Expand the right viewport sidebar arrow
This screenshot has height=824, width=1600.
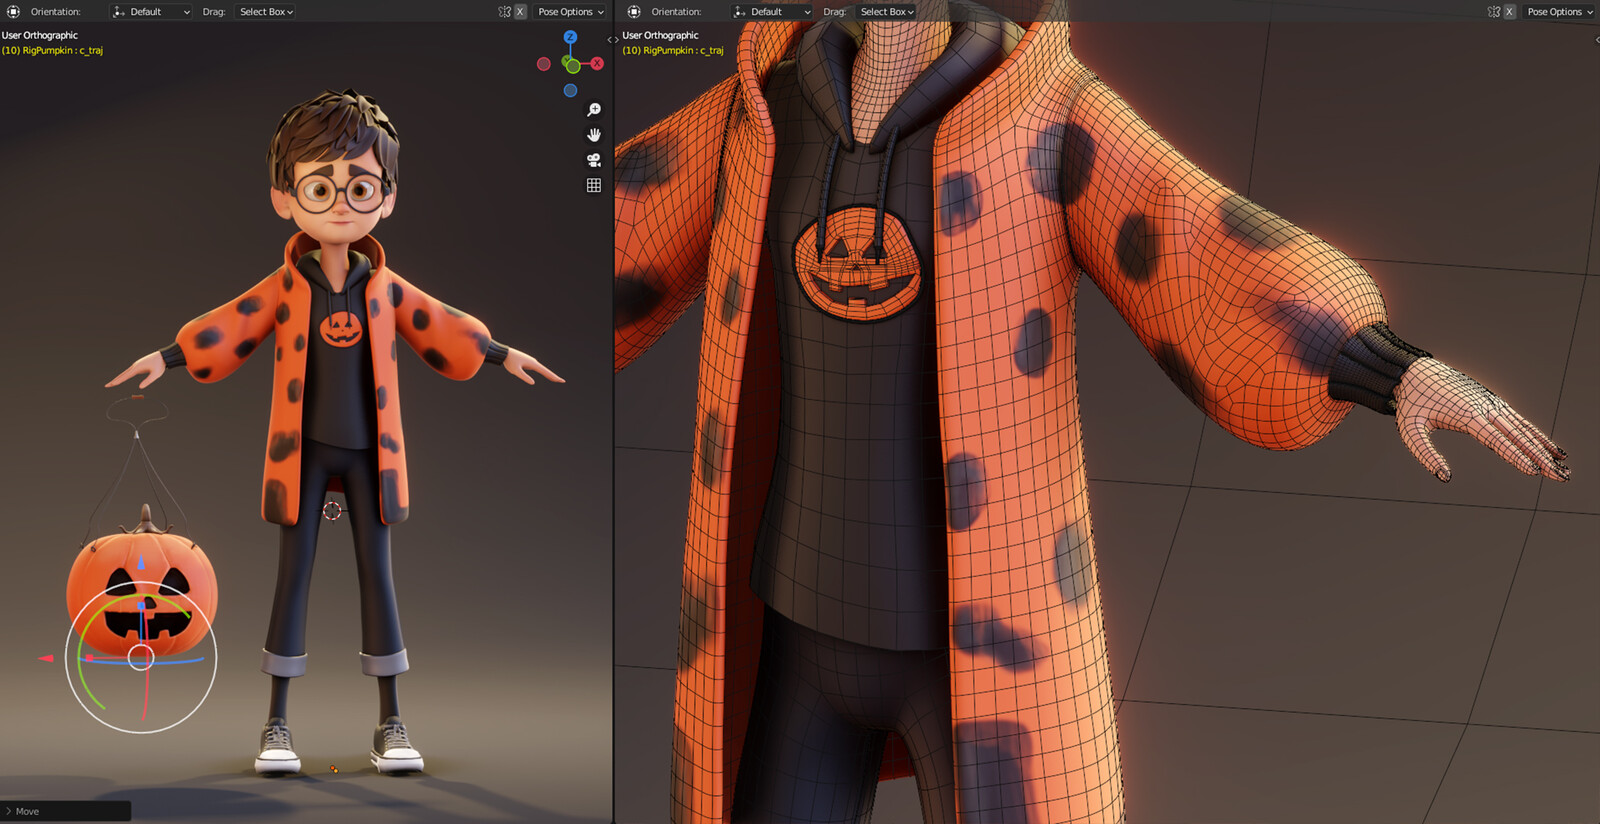click(1597, 40)
